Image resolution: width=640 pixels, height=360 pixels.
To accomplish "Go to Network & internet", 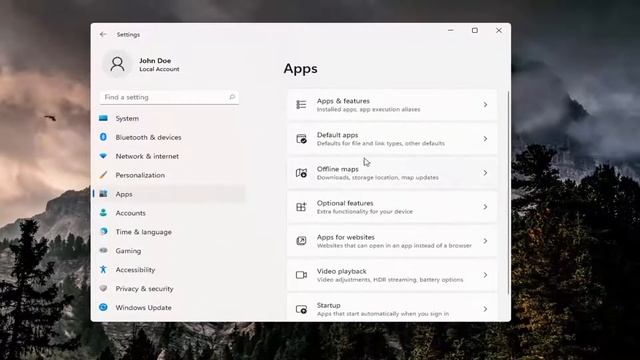I will 147,156.
